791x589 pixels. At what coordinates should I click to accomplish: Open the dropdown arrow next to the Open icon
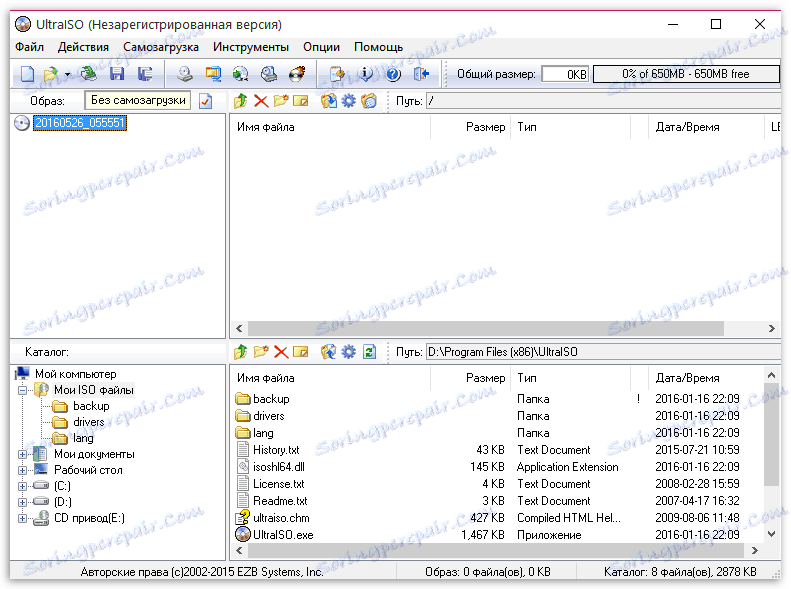67,75
